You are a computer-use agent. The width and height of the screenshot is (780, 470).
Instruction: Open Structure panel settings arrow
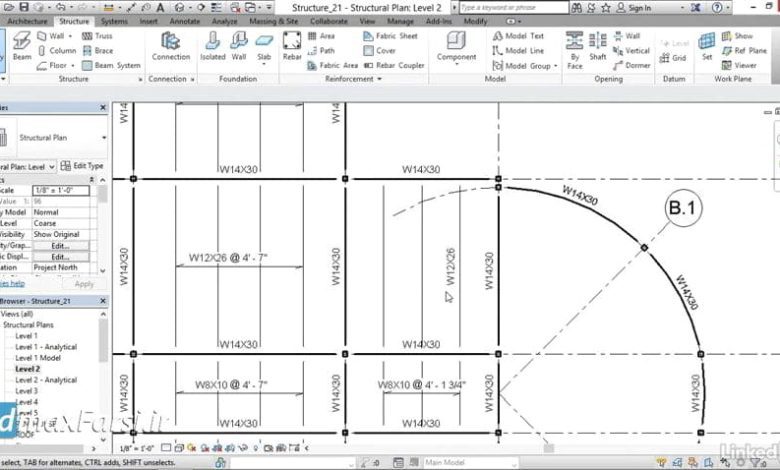click(x=140, y=79)
